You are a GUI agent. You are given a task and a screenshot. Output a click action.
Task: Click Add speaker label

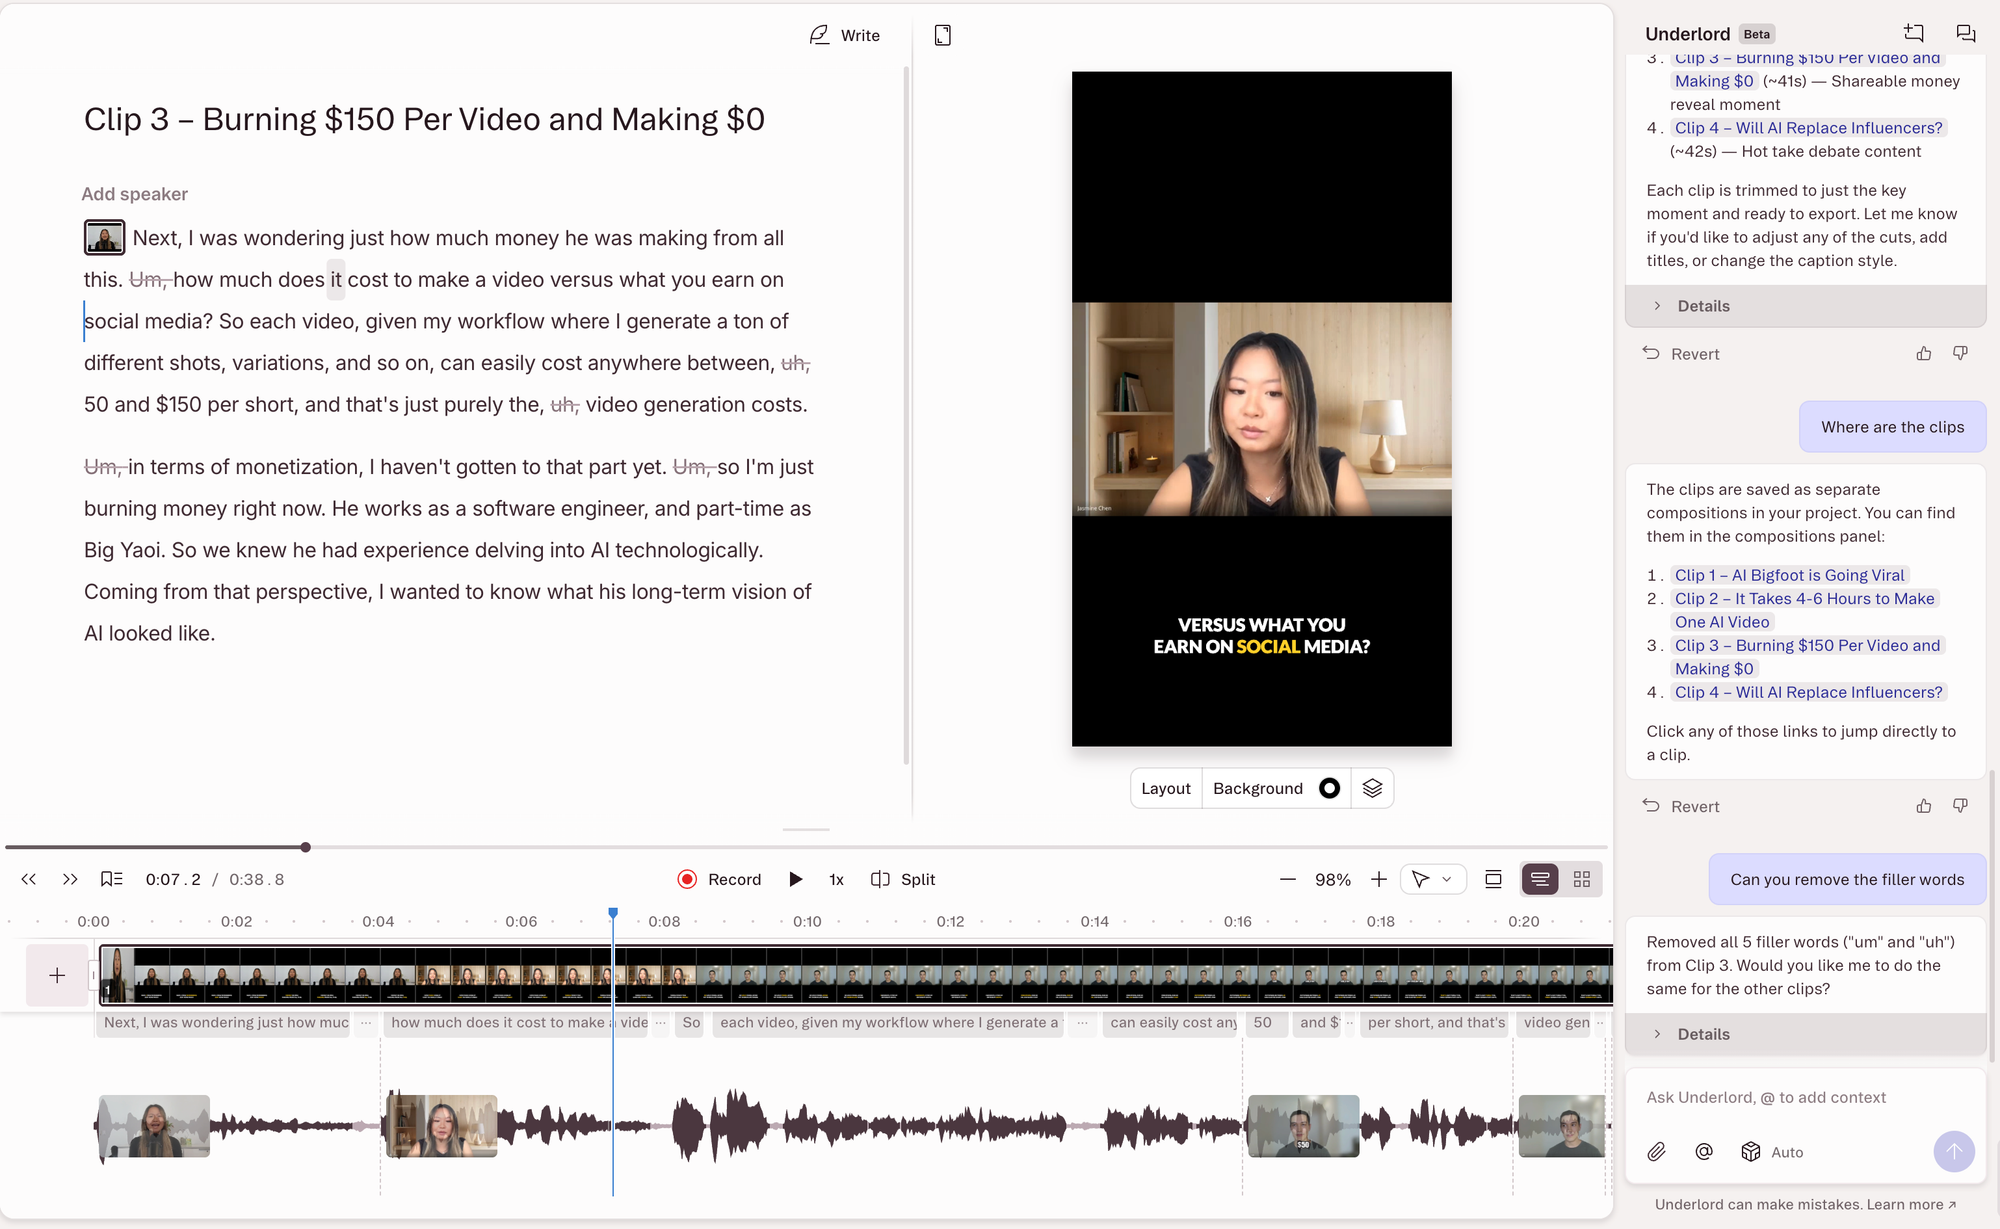point(135,194)
